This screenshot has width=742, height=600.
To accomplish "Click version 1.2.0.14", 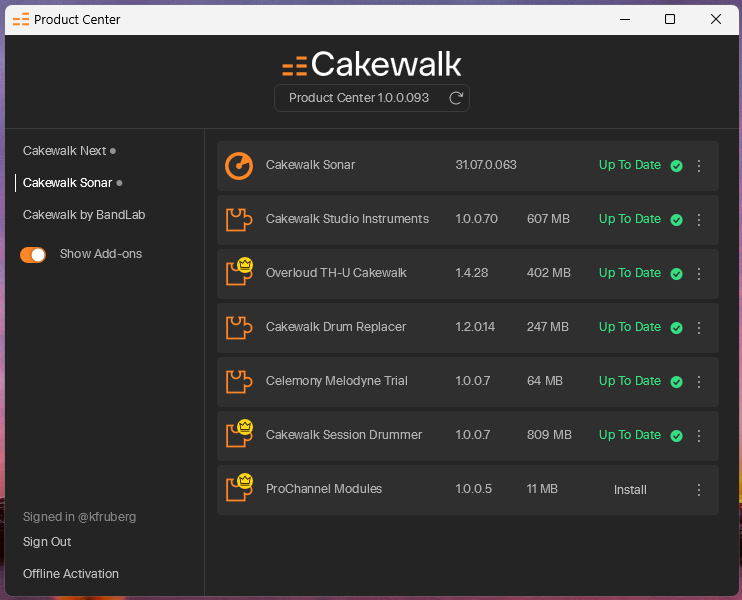I will [475, 326].
